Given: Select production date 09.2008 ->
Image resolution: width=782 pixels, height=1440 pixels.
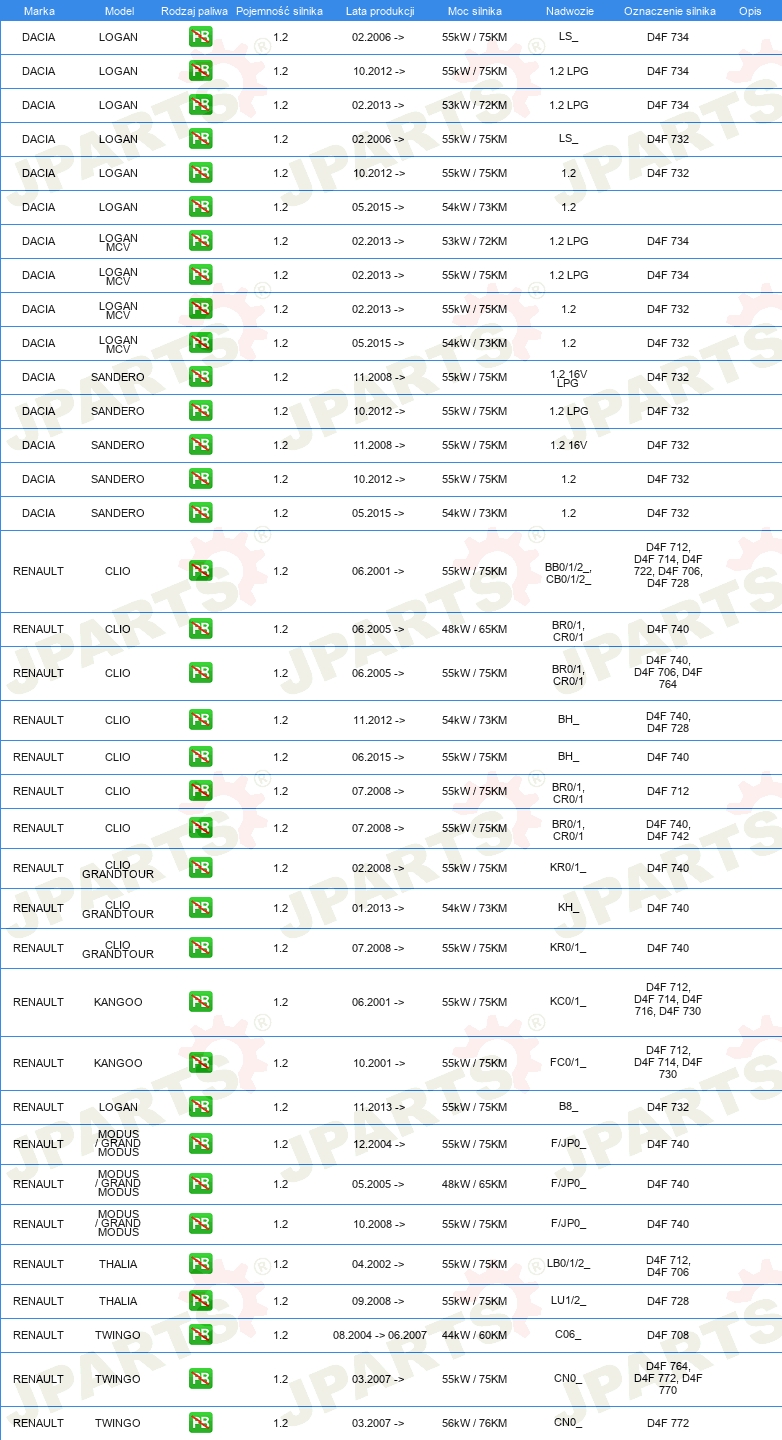Looking at the screenshot, I should coord(379,1301).
